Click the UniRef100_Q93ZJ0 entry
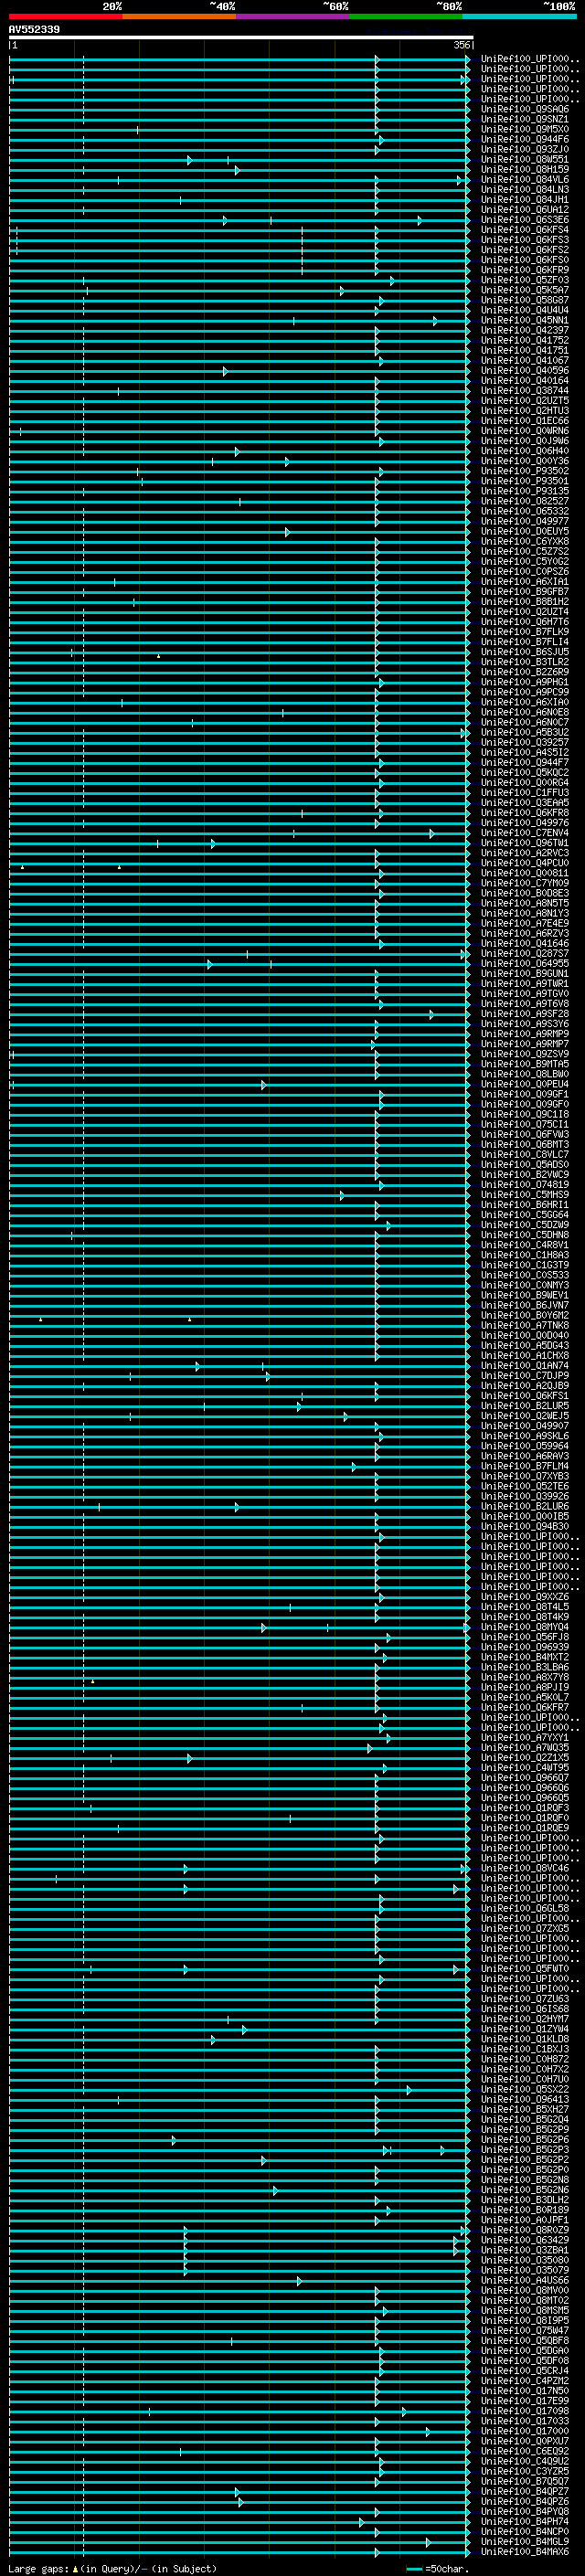585x2576 pixels. [525, 149]
